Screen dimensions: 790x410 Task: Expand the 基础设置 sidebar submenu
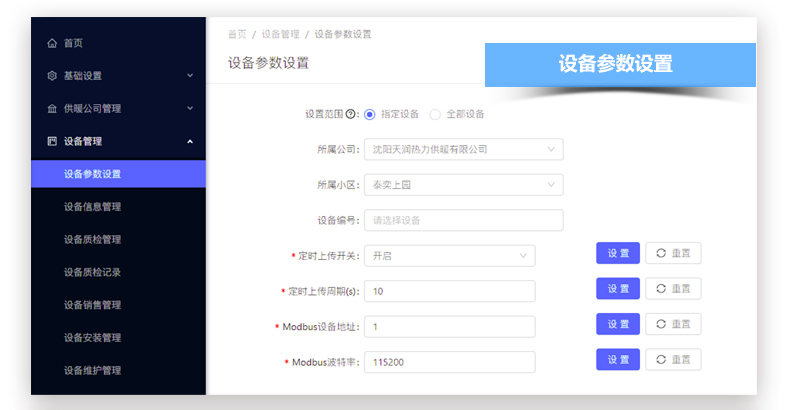click(190, 76)
